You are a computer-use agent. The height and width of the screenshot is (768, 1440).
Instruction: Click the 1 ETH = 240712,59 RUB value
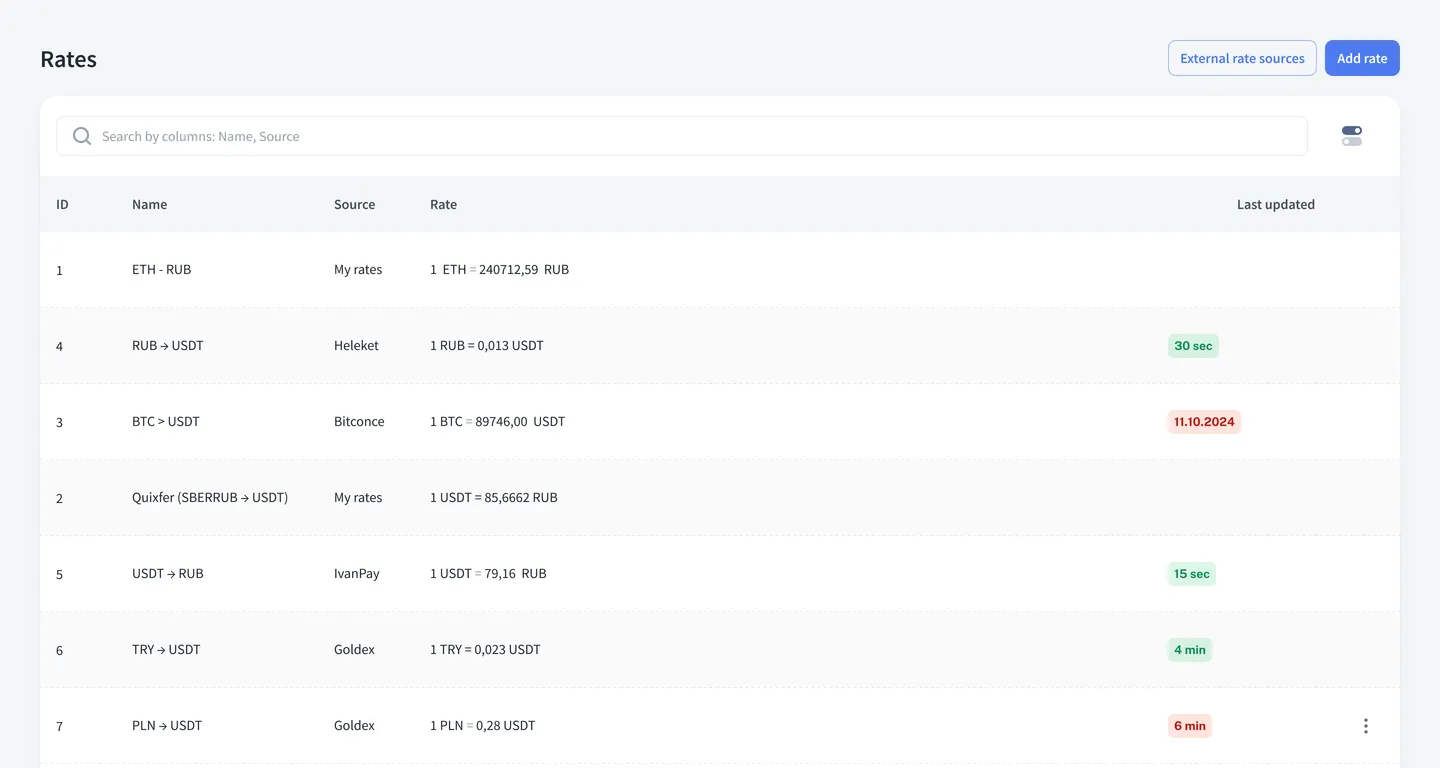coord(499,270)
